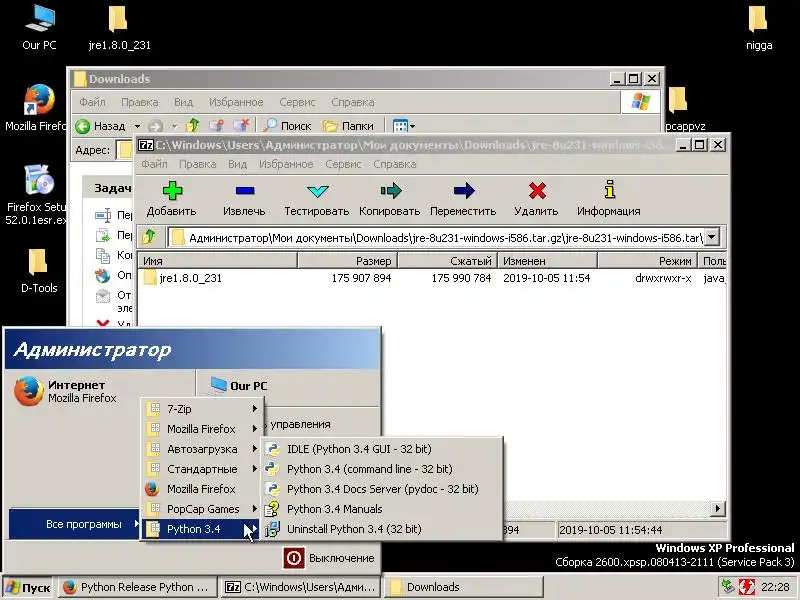Sort by Размер column header

(x=347, y=261)
